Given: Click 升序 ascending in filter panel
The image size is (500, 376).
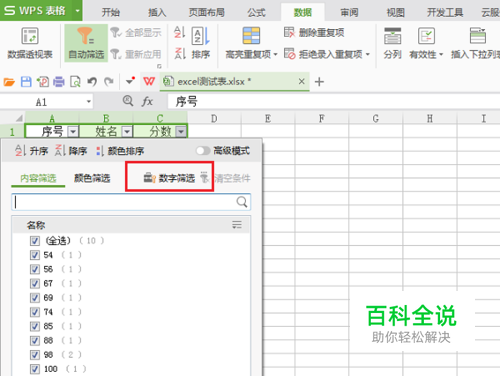Looking at the screenshot, I should point(31,151).
